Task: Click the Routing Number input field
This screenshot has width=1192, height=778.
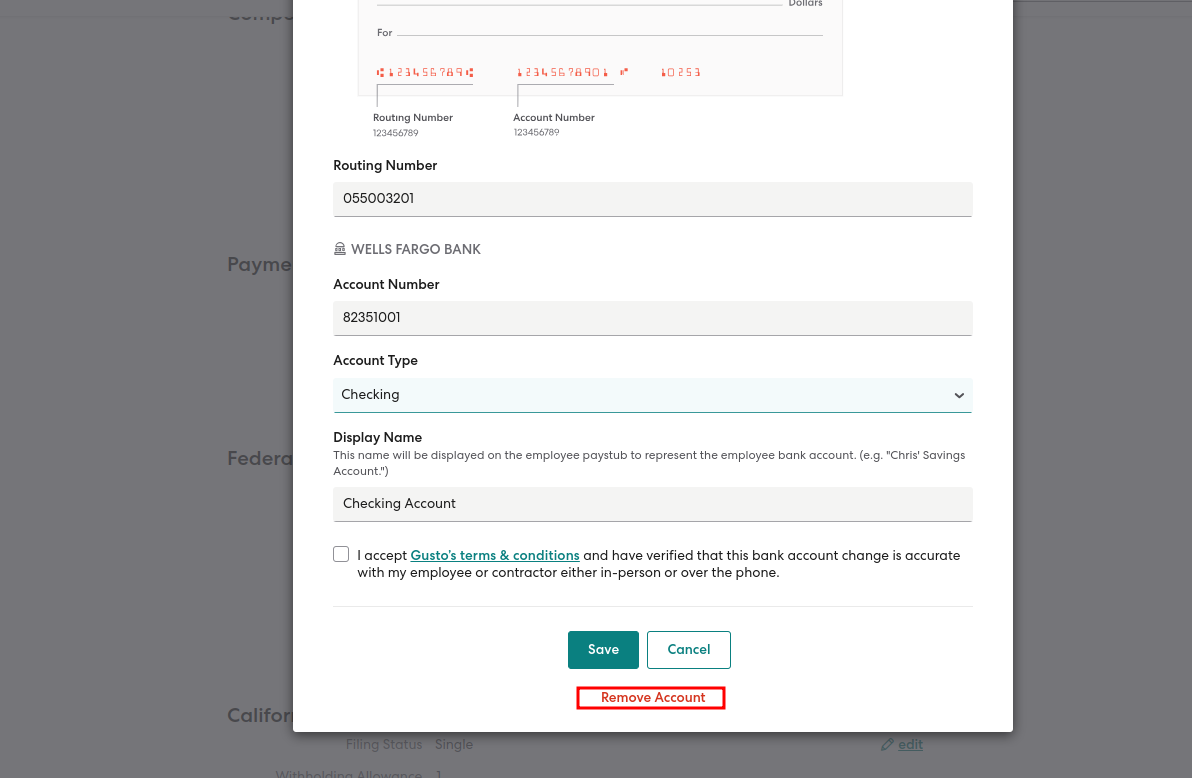Action: (x=652, y=199)
